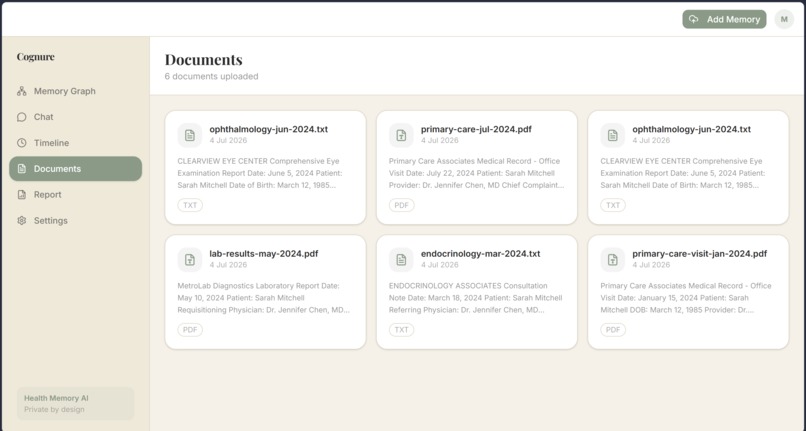
Task: Click the ENDOCRINOLOGY ASSOCIATES preview text
Action: click(475, 298)
